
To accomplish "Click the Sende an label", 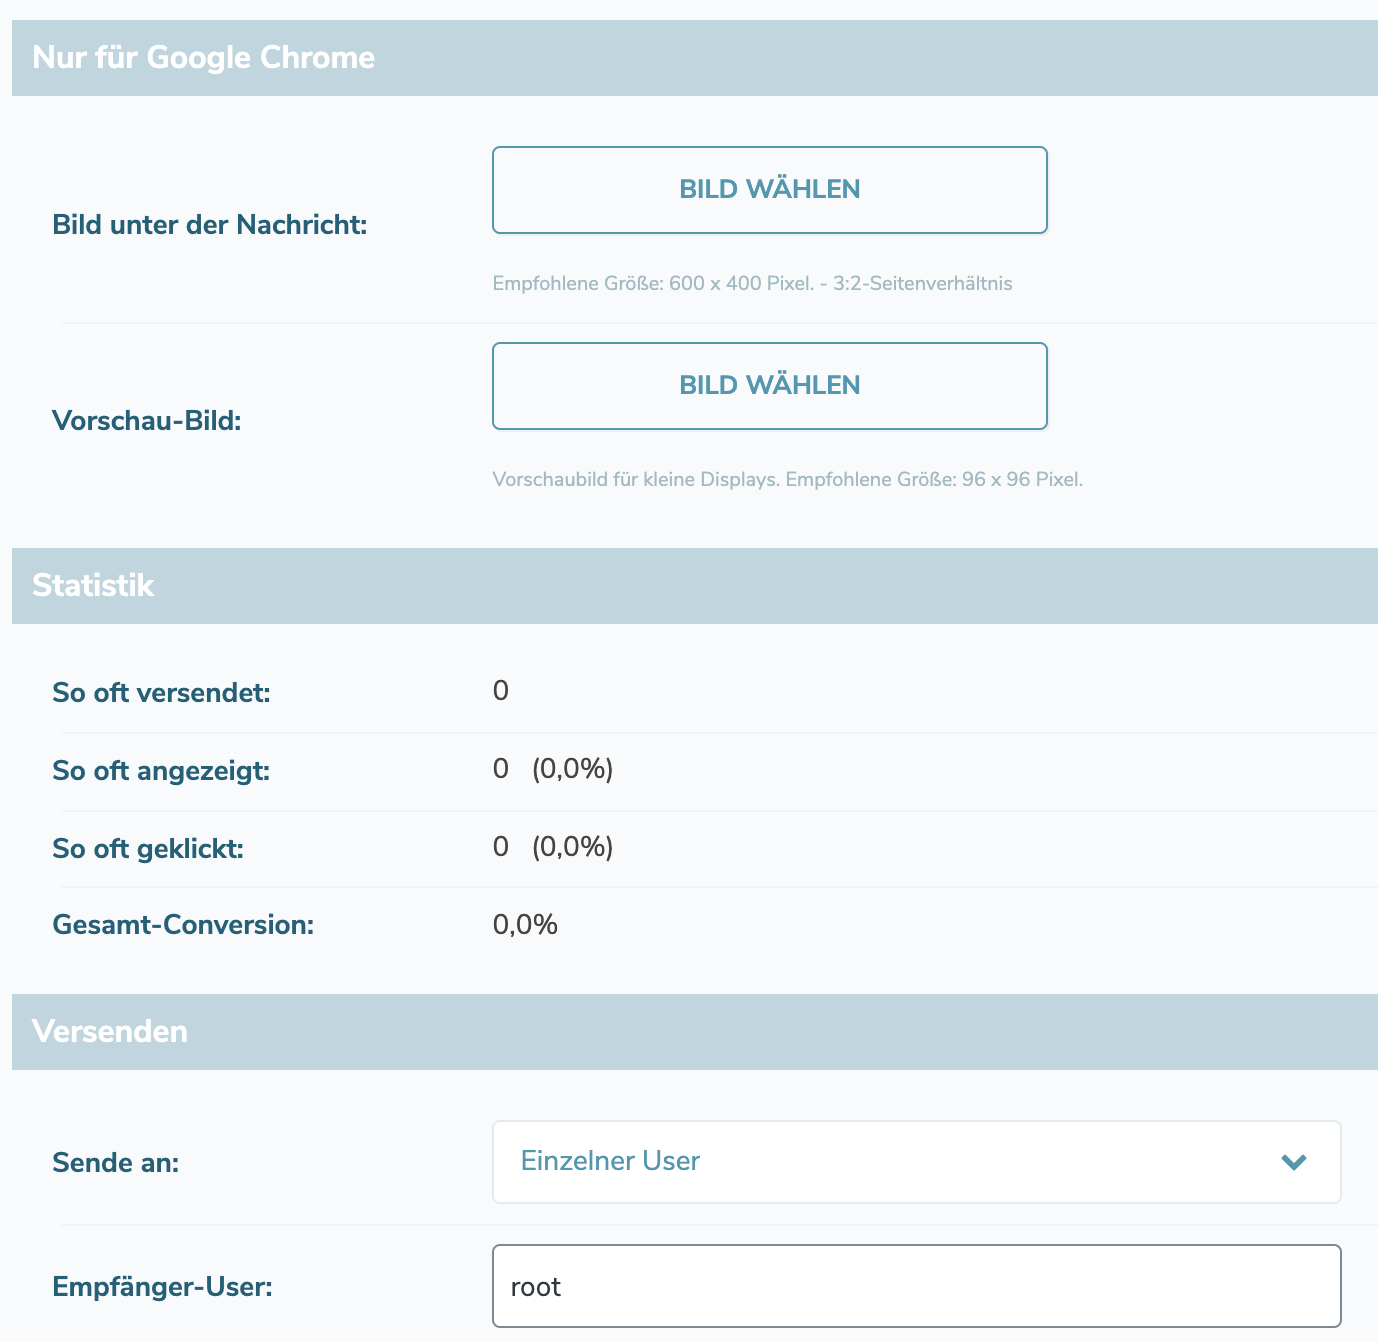I will click(x=116, y=1163).
